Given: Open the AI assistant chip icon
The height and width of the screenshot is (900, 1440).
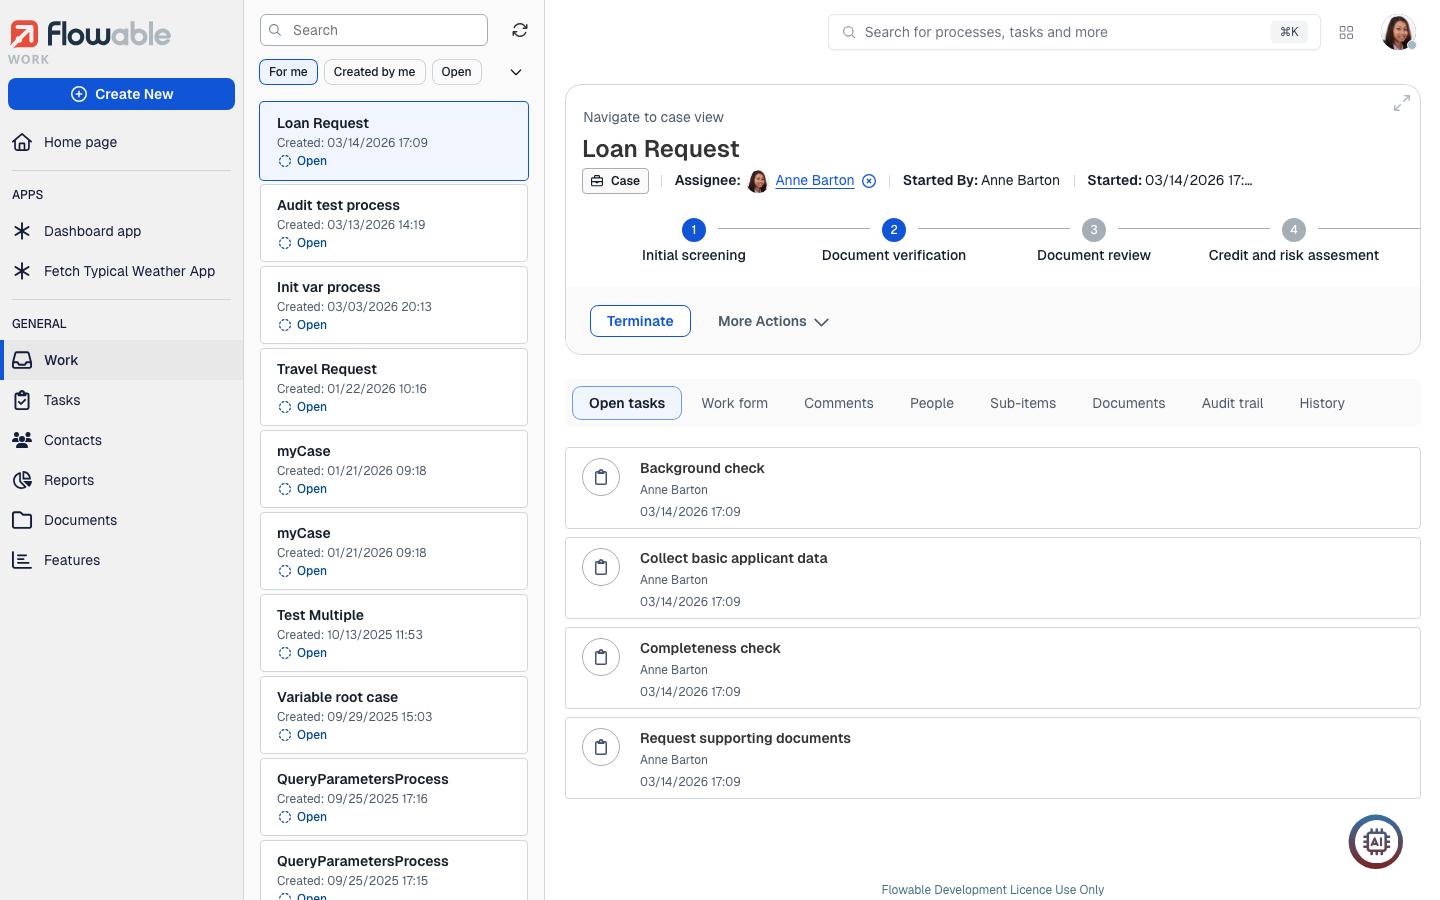Looking at the screenshot, I should pyautogui.click(x=1375, y=842).
